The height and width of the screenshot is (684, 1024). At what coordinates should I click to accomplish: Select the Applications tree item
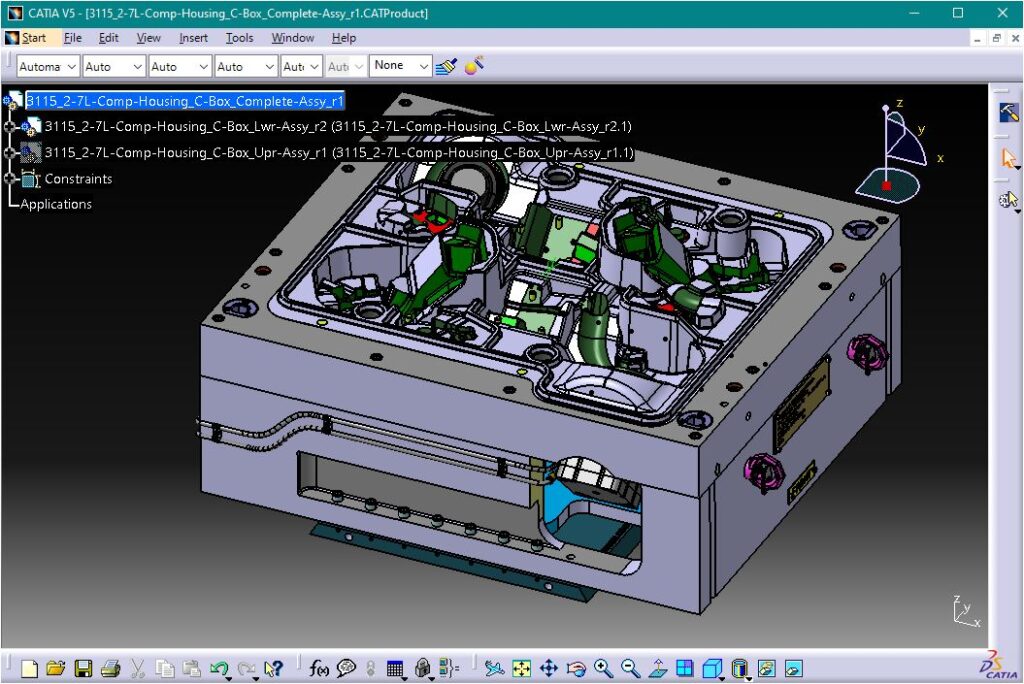pos(56,204)
